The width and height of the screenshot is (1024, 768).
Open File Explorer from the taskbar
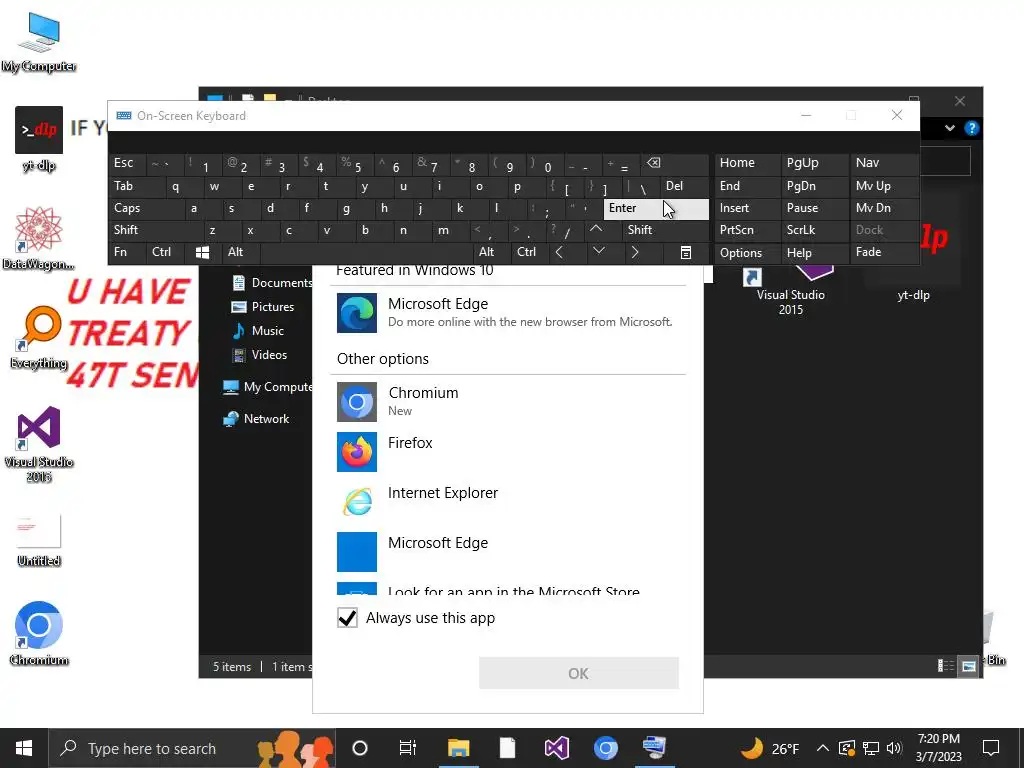458,748
